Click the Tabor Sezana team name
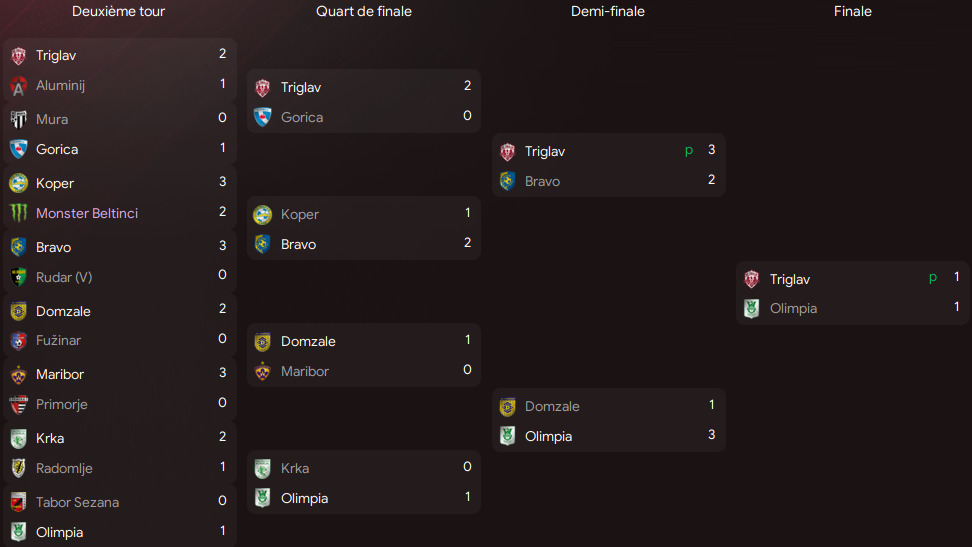 [77, 502]
